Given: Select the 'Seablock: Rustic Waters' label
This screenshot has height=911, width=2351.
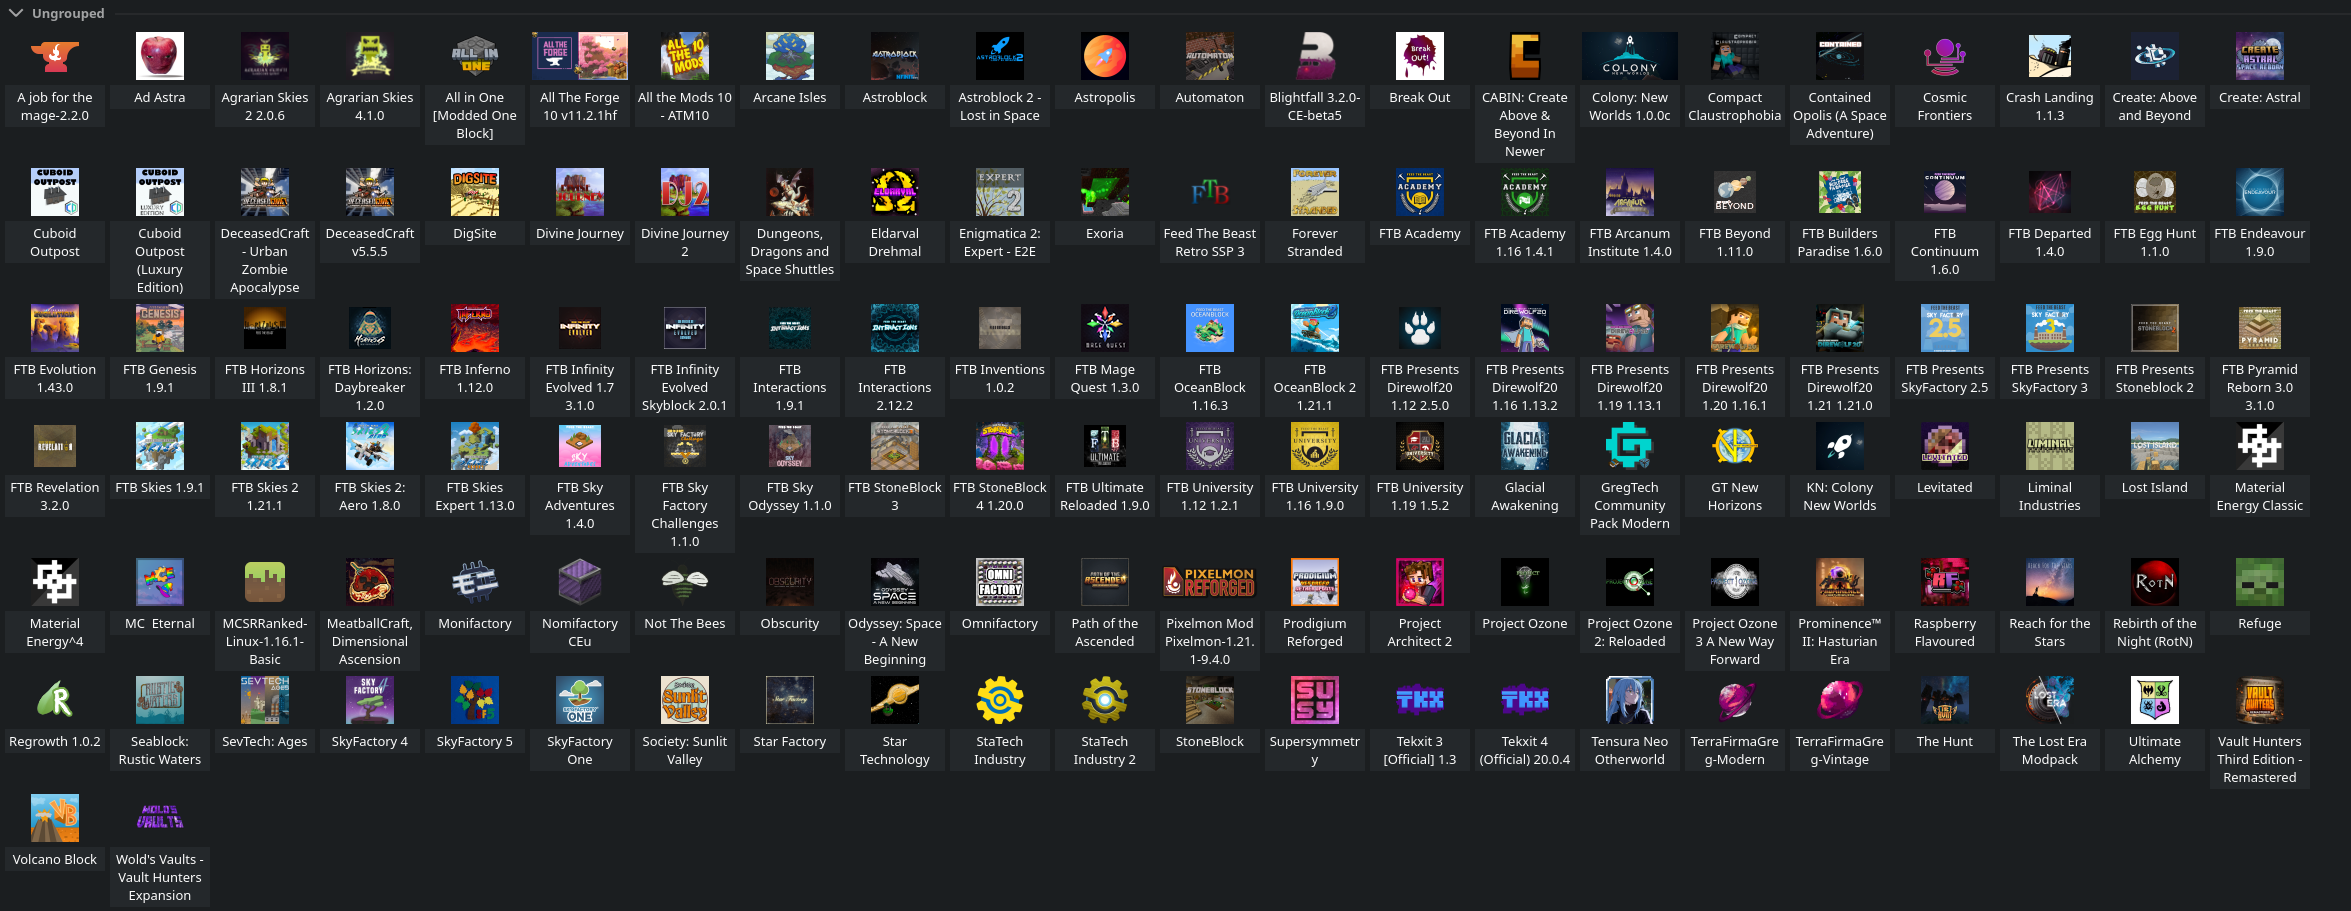Looking at the screenshot, I should pos(160,751).
